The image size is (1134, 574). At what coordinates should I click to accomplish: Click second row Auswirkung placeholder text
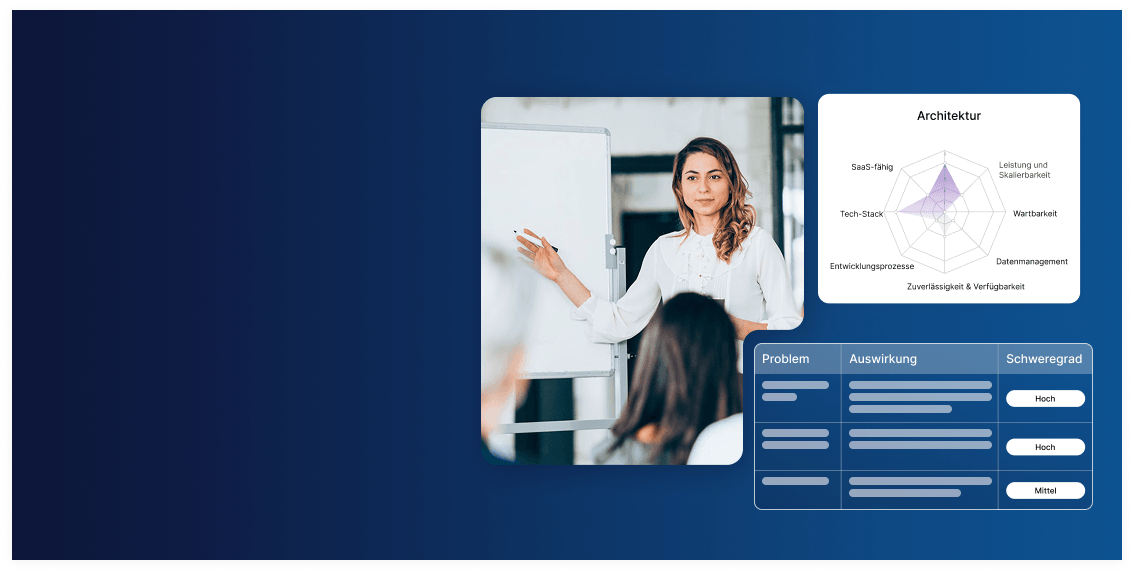pos(920,439)
